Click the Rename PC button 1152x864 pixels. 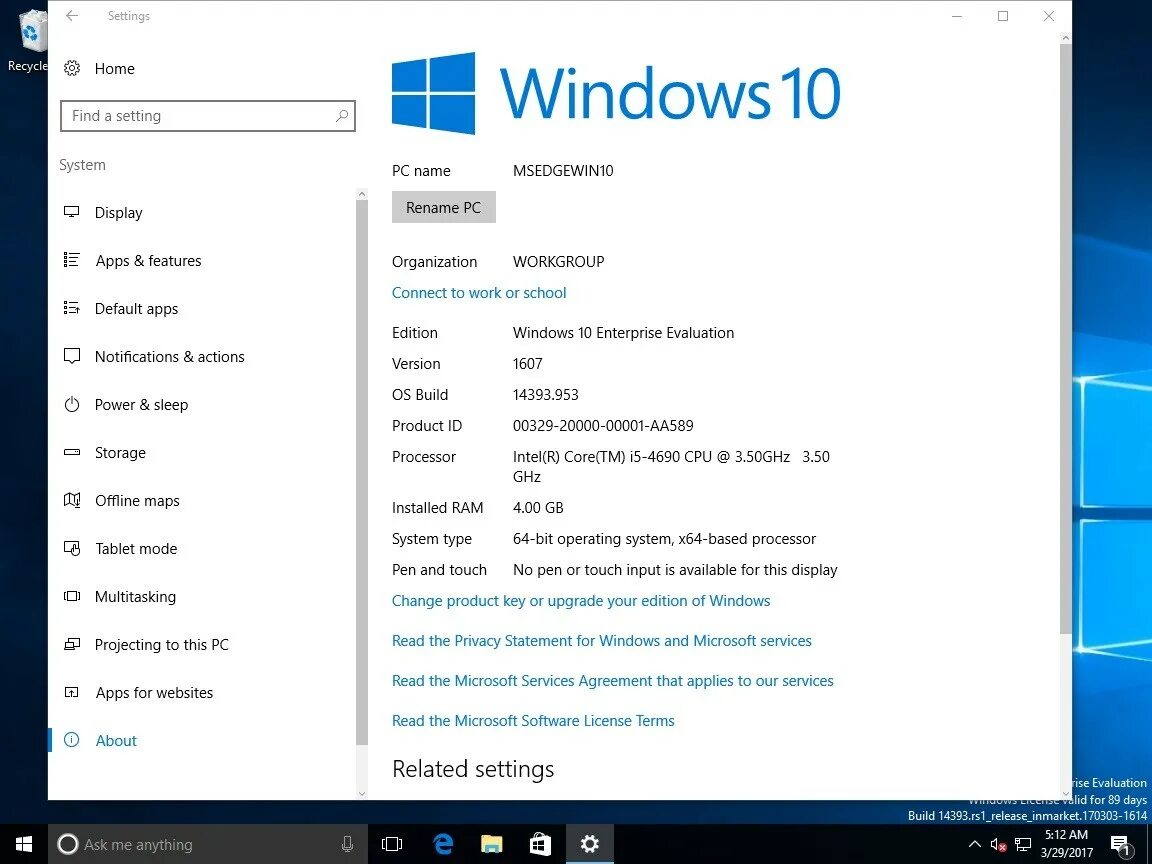click(x=443, y=207)
